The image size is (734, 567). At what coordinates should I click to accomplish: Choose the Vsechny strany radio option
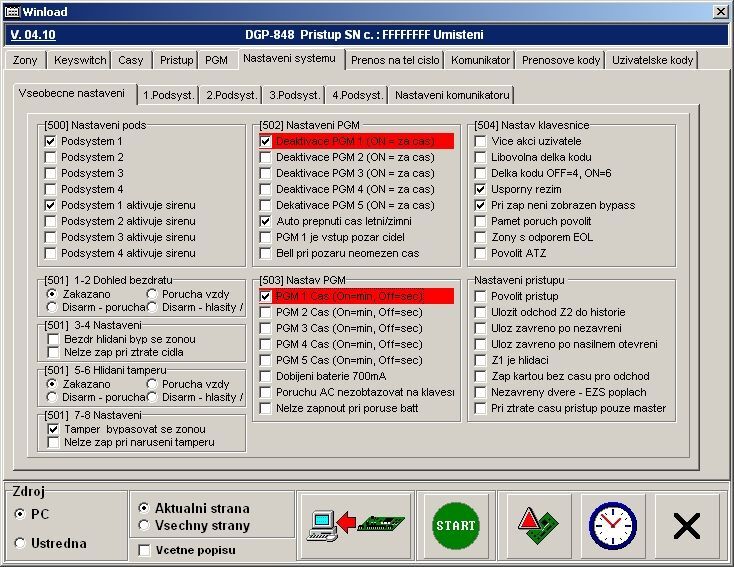tap(144, 525)
